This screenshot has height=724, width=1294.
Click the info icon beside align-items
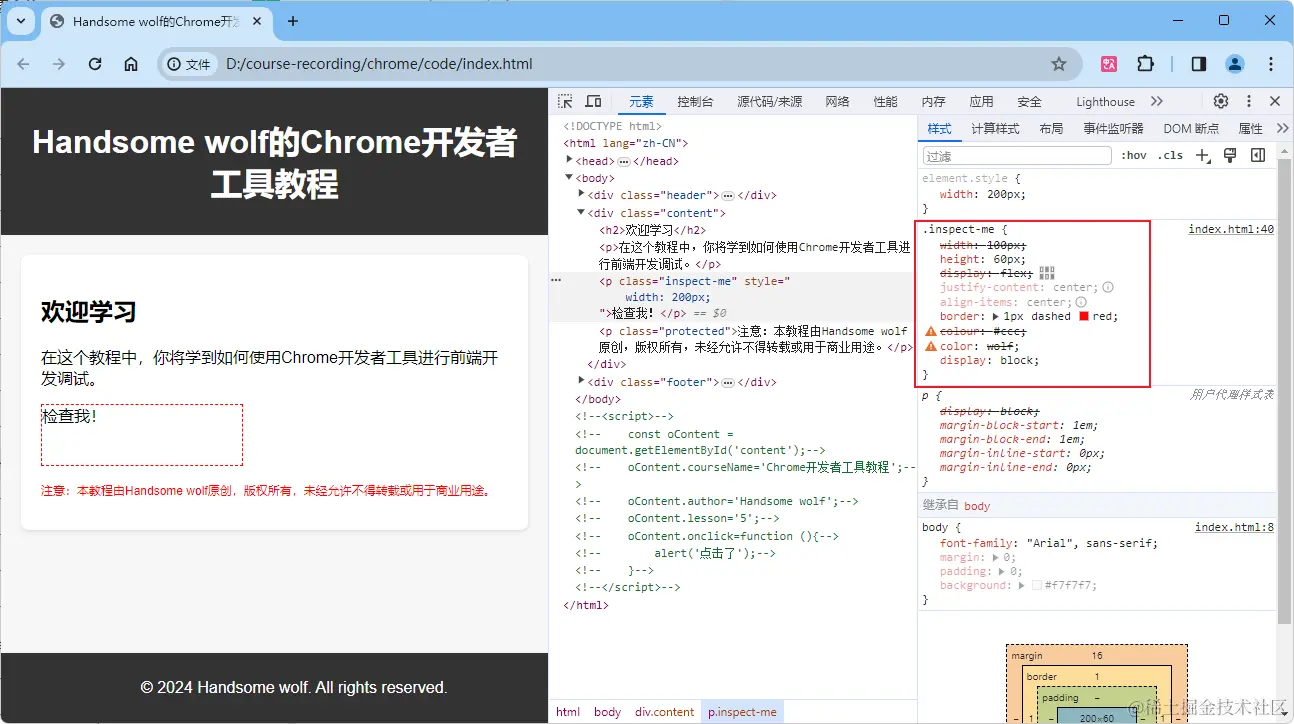1081,302
